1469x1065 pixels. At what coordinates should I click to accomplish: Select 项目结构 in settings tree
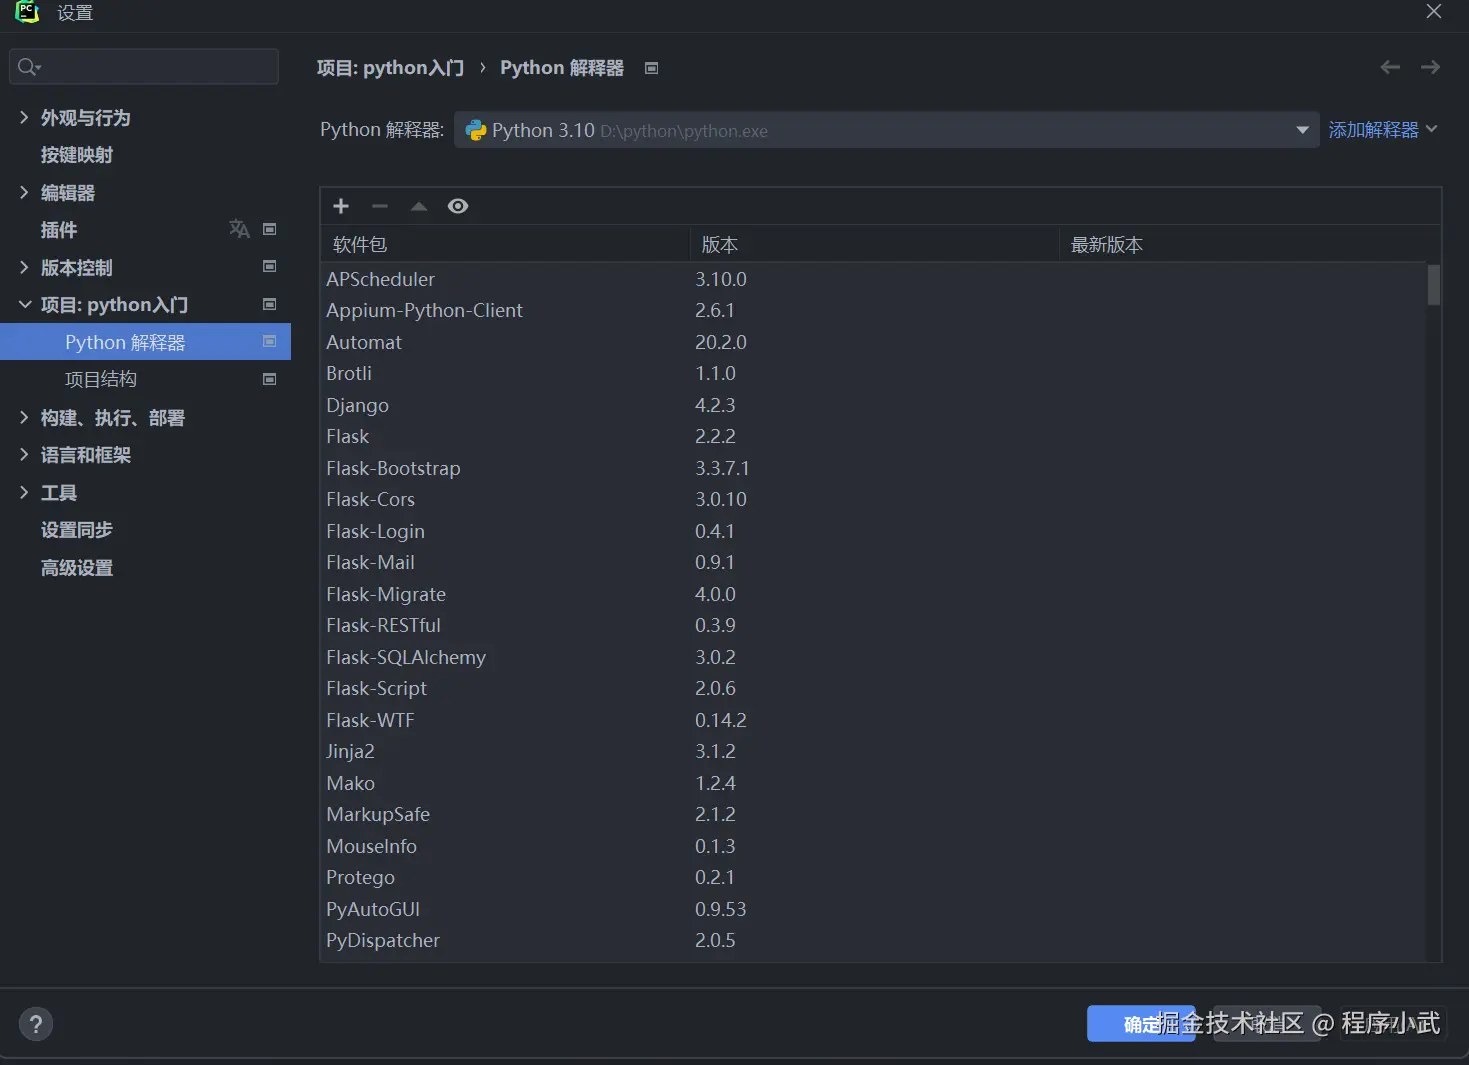point(101,379)
